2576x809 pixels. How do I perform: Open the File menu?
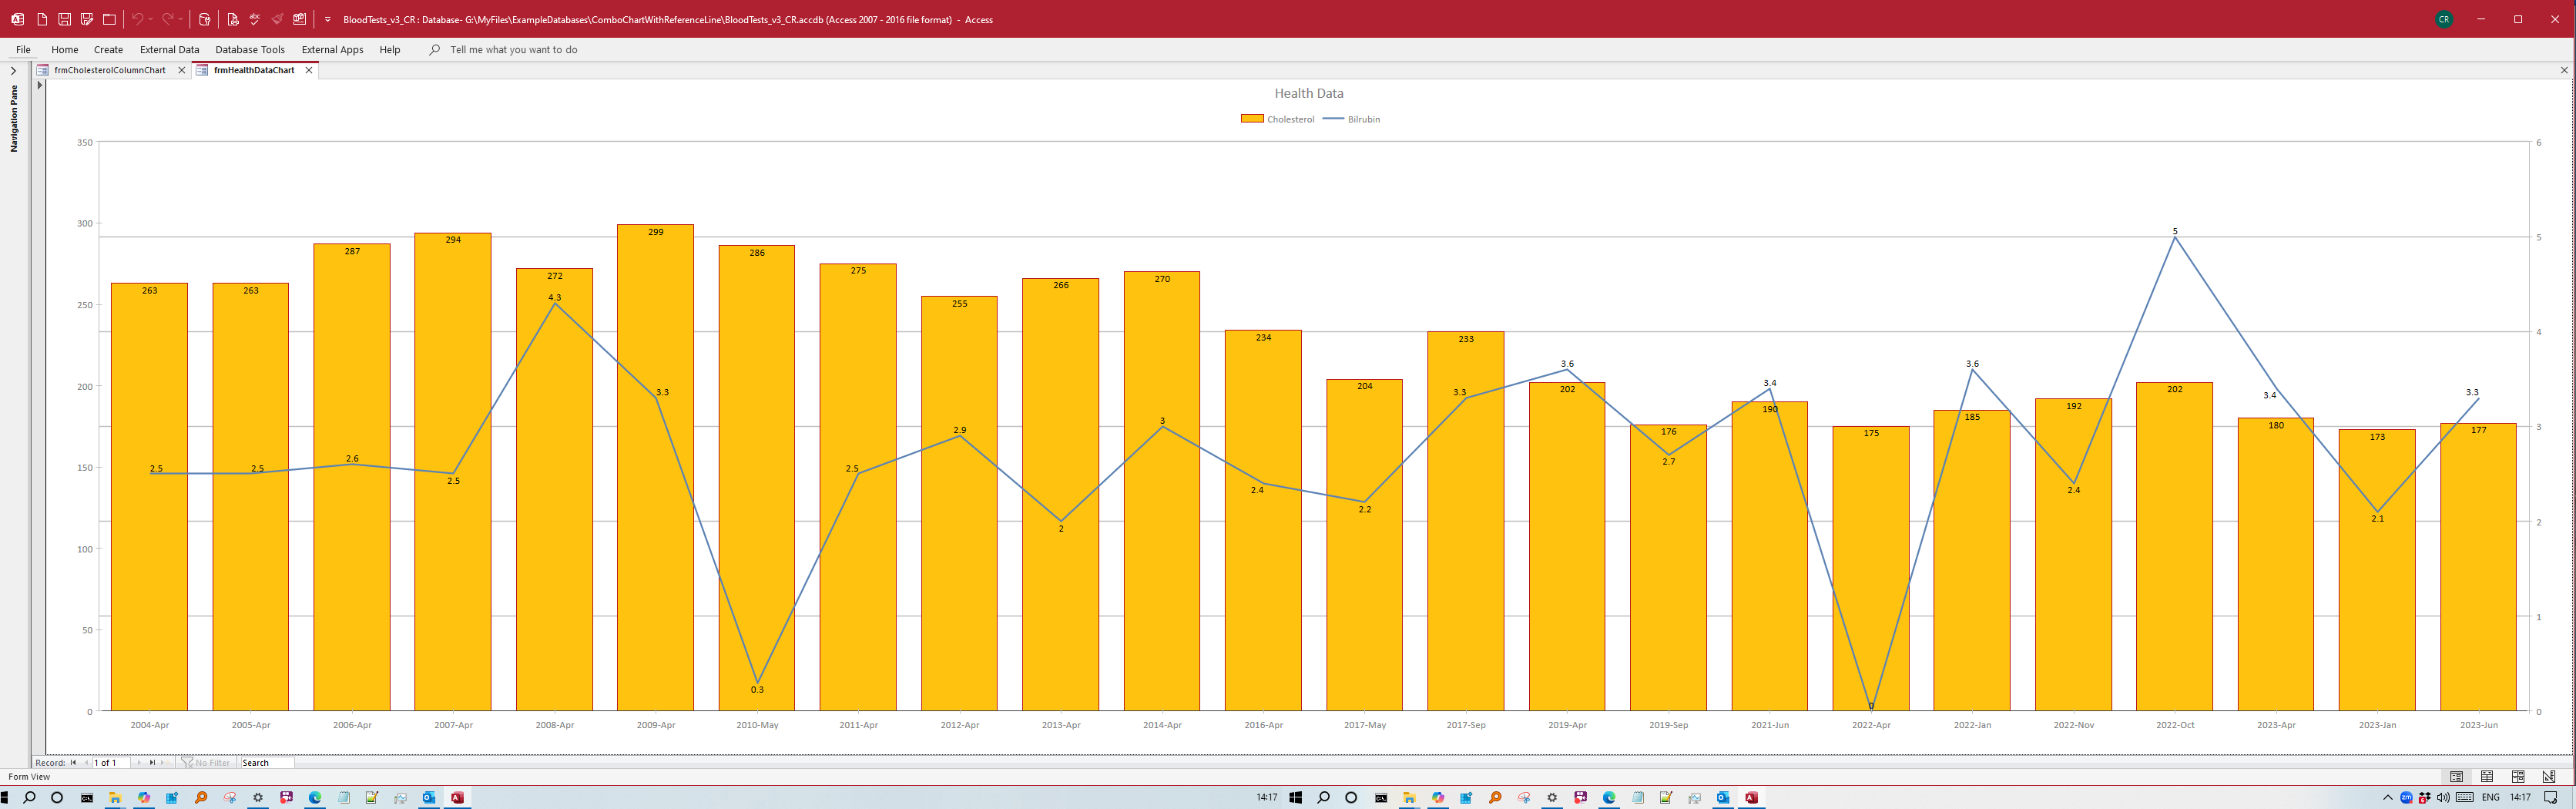pos(23,49)
